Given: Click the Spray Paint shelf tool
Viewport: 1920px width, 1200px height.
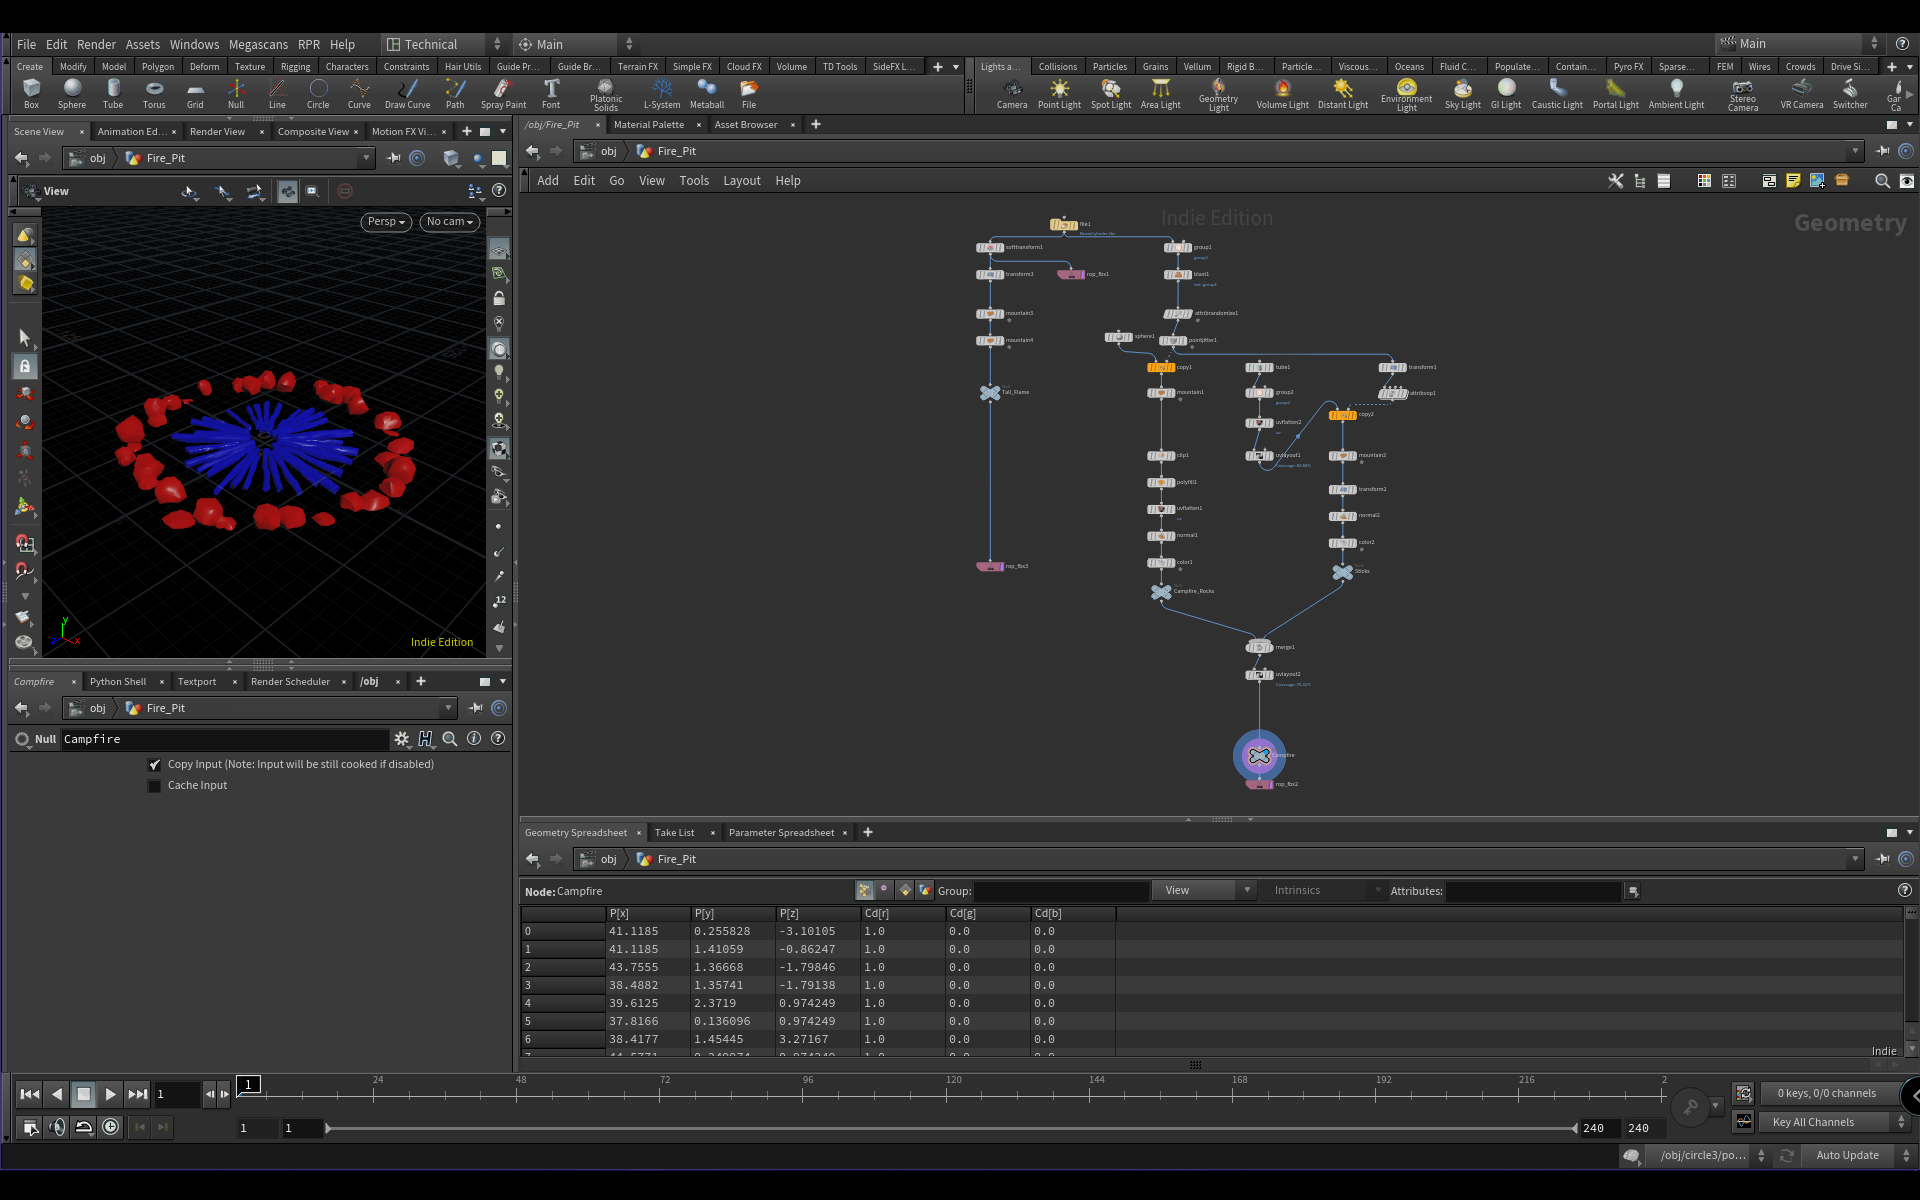Looking at the screenshot, I should point(503,94).
